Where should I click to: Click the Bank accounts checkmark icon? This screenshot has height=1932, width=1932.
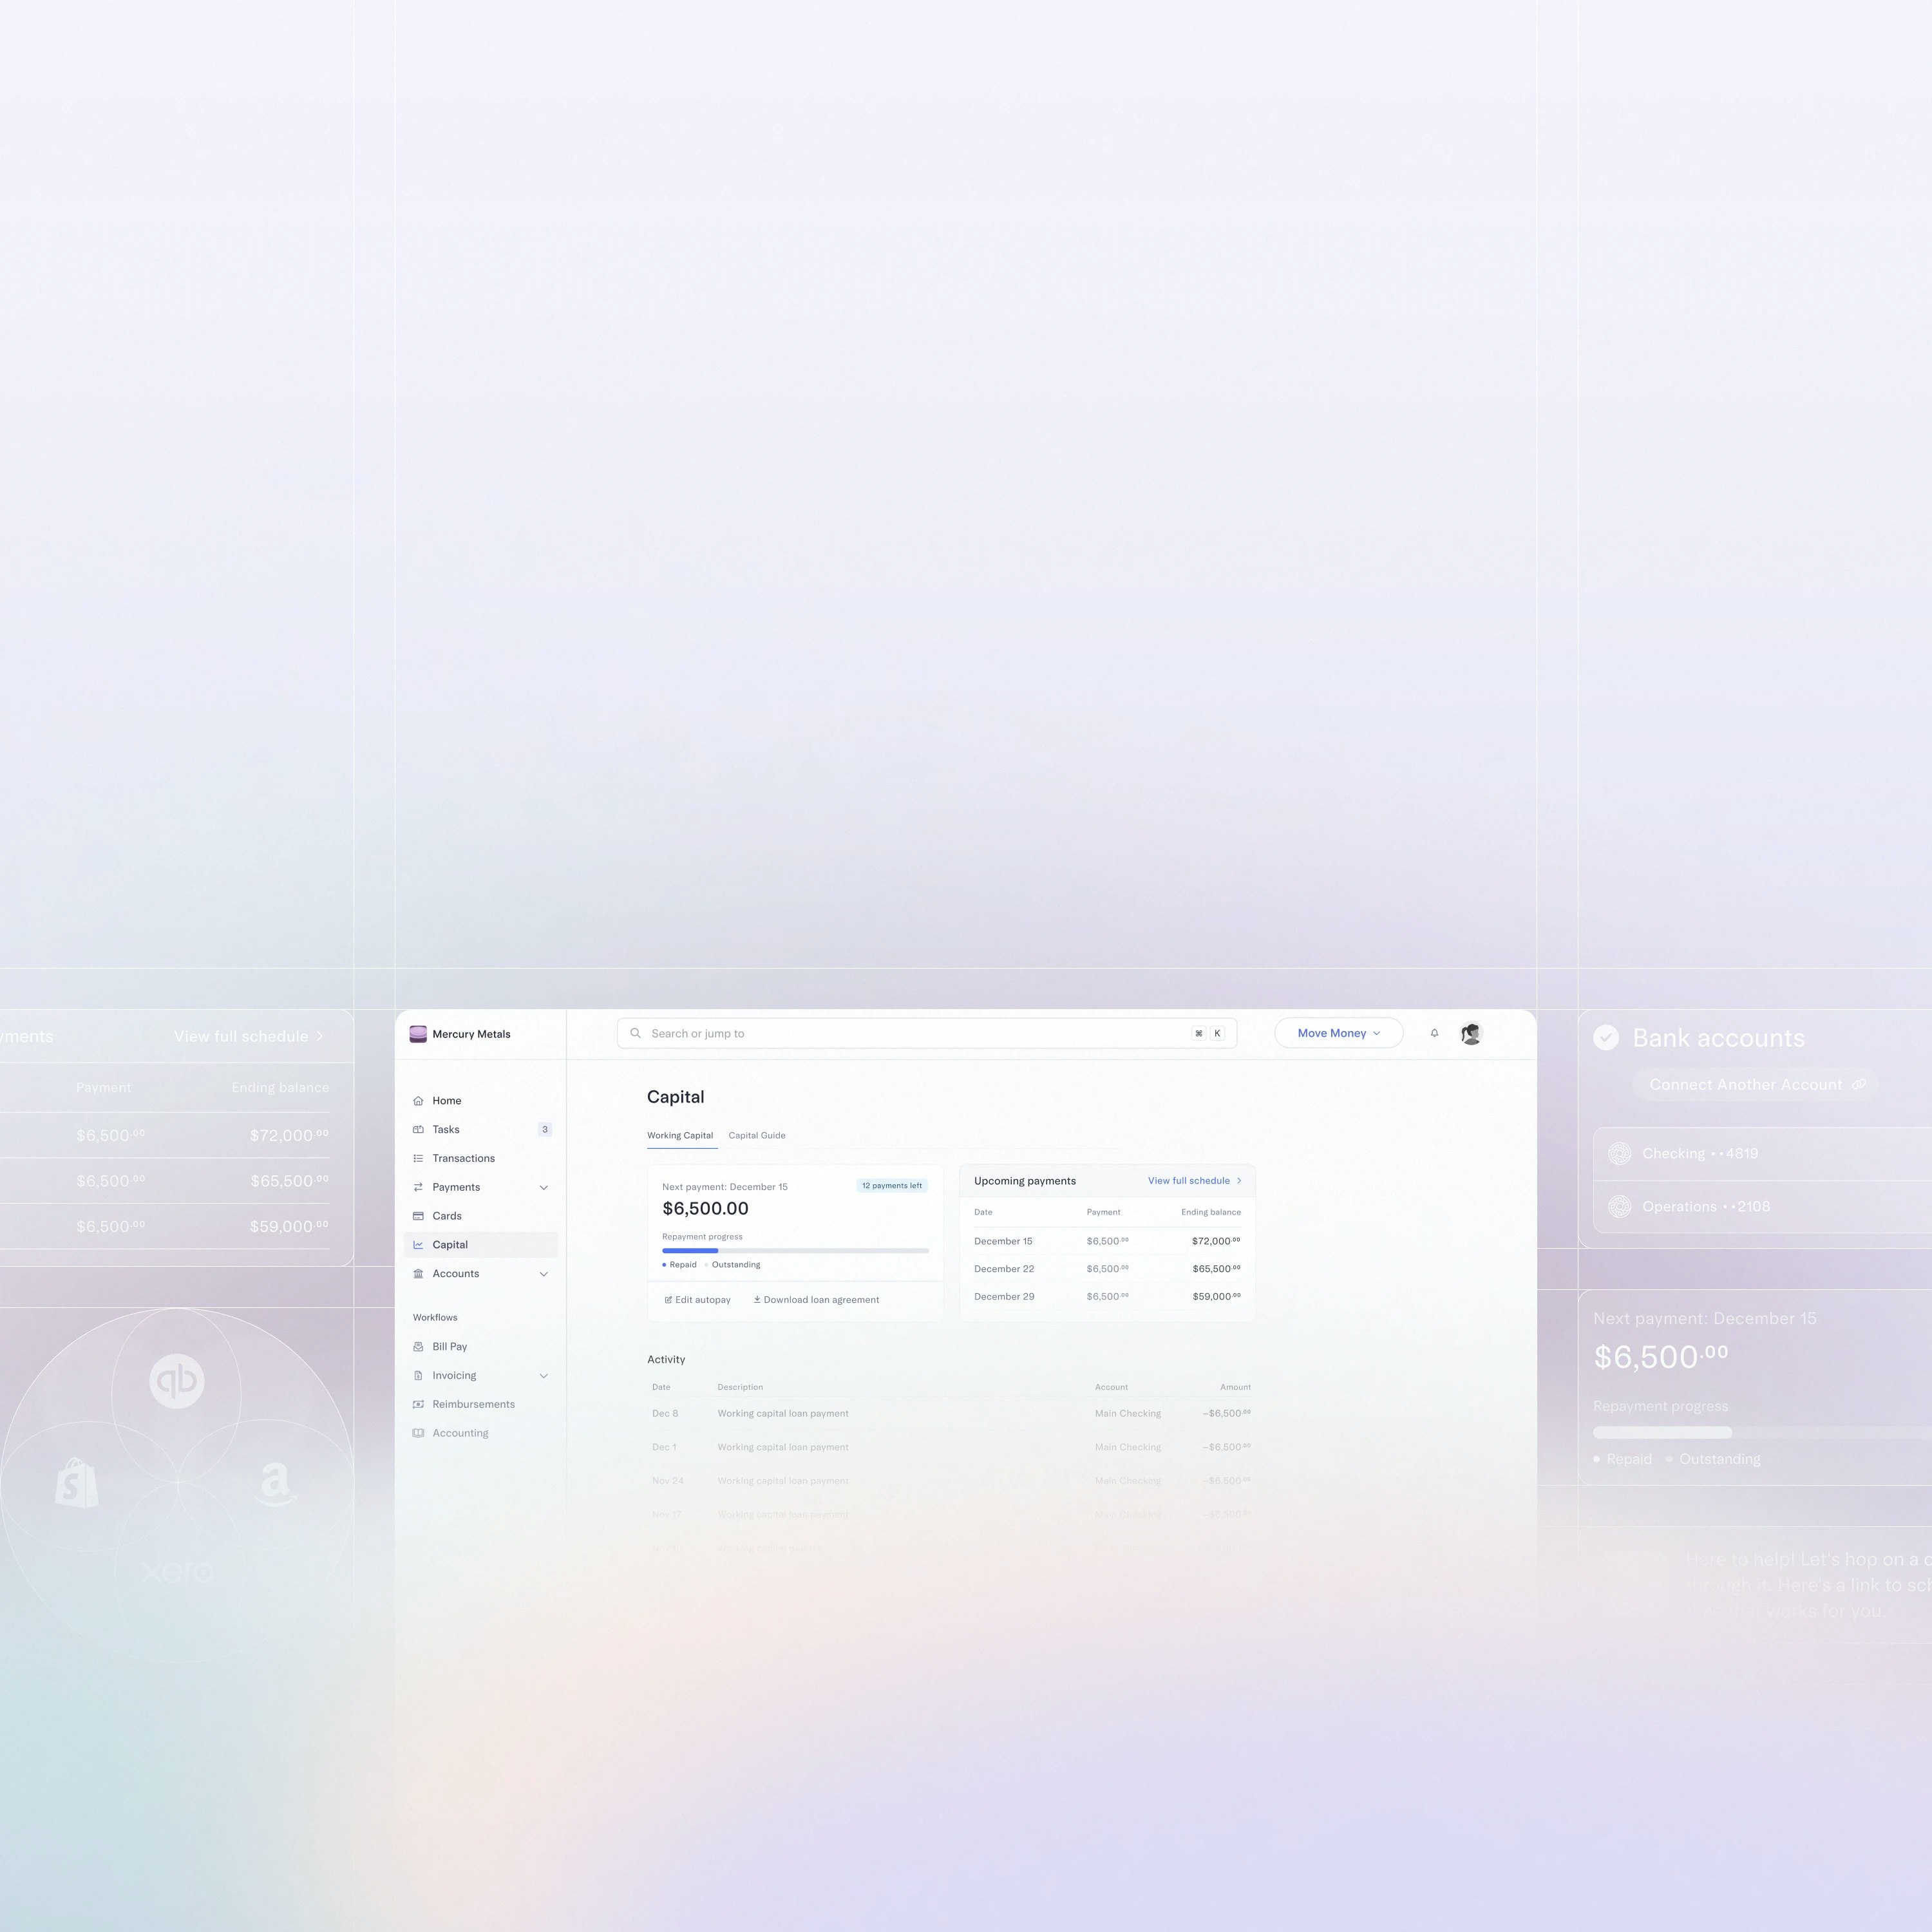tap(1606, 1038)
